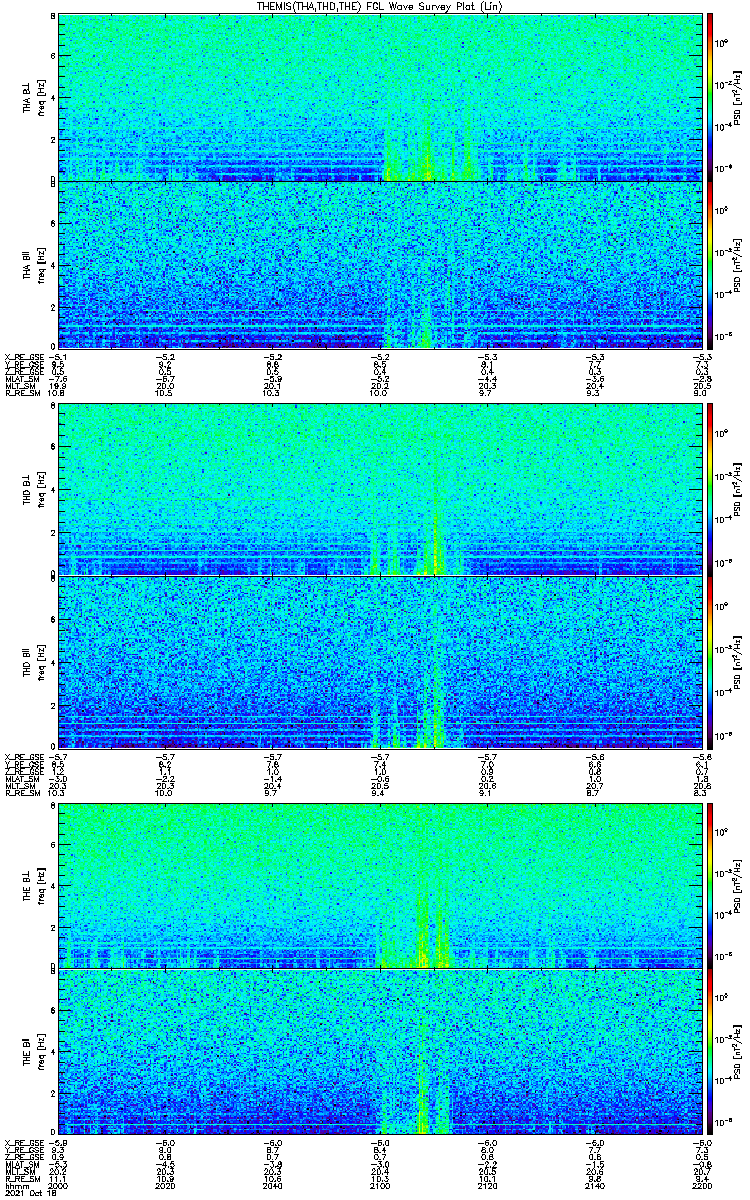Click the THA B-parallel spectrogram panel
Screen dimensions: 750x1200
[x=378, y=265]
